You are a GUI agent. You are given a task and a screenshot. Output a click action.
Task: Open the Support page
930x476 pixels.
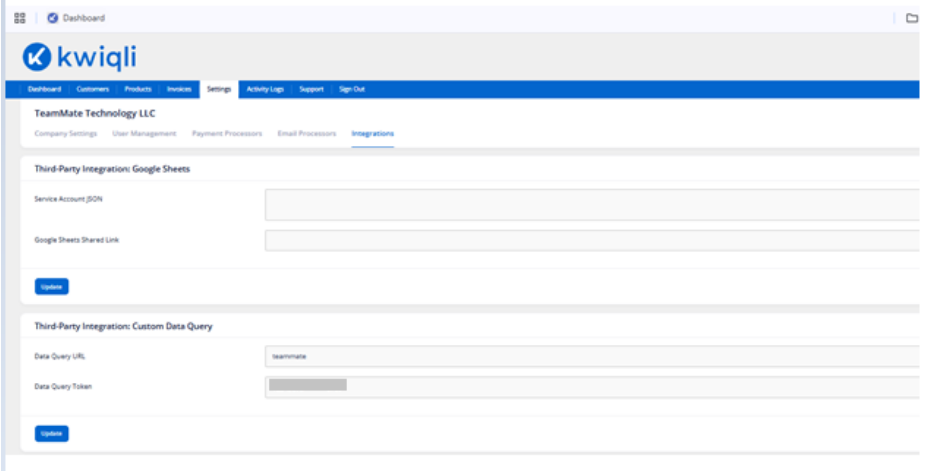(311, 90)
